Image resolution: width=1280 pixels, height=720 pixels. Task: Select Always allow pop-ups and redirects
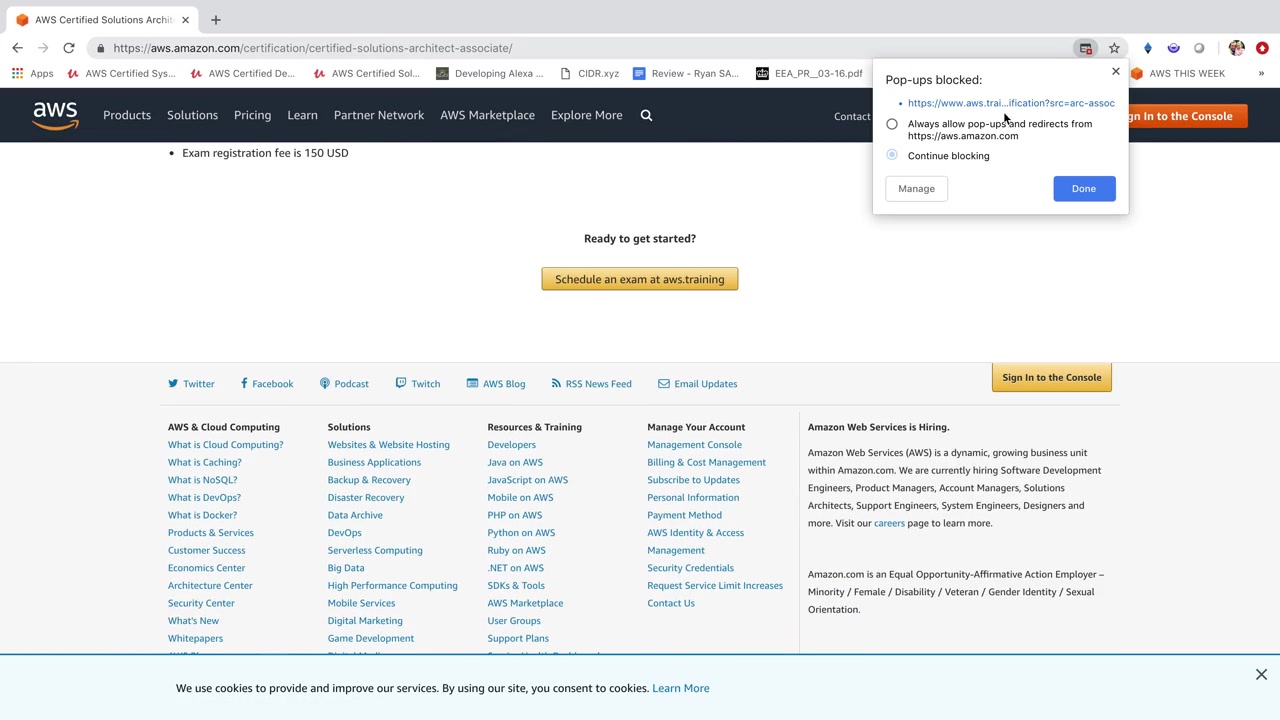point(892,124)
